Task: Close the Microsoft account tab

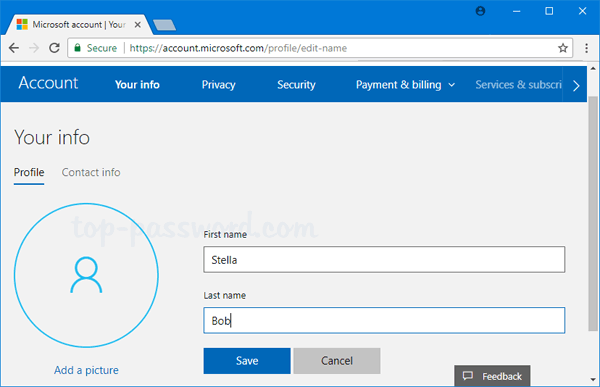Action: click(138, 24)
